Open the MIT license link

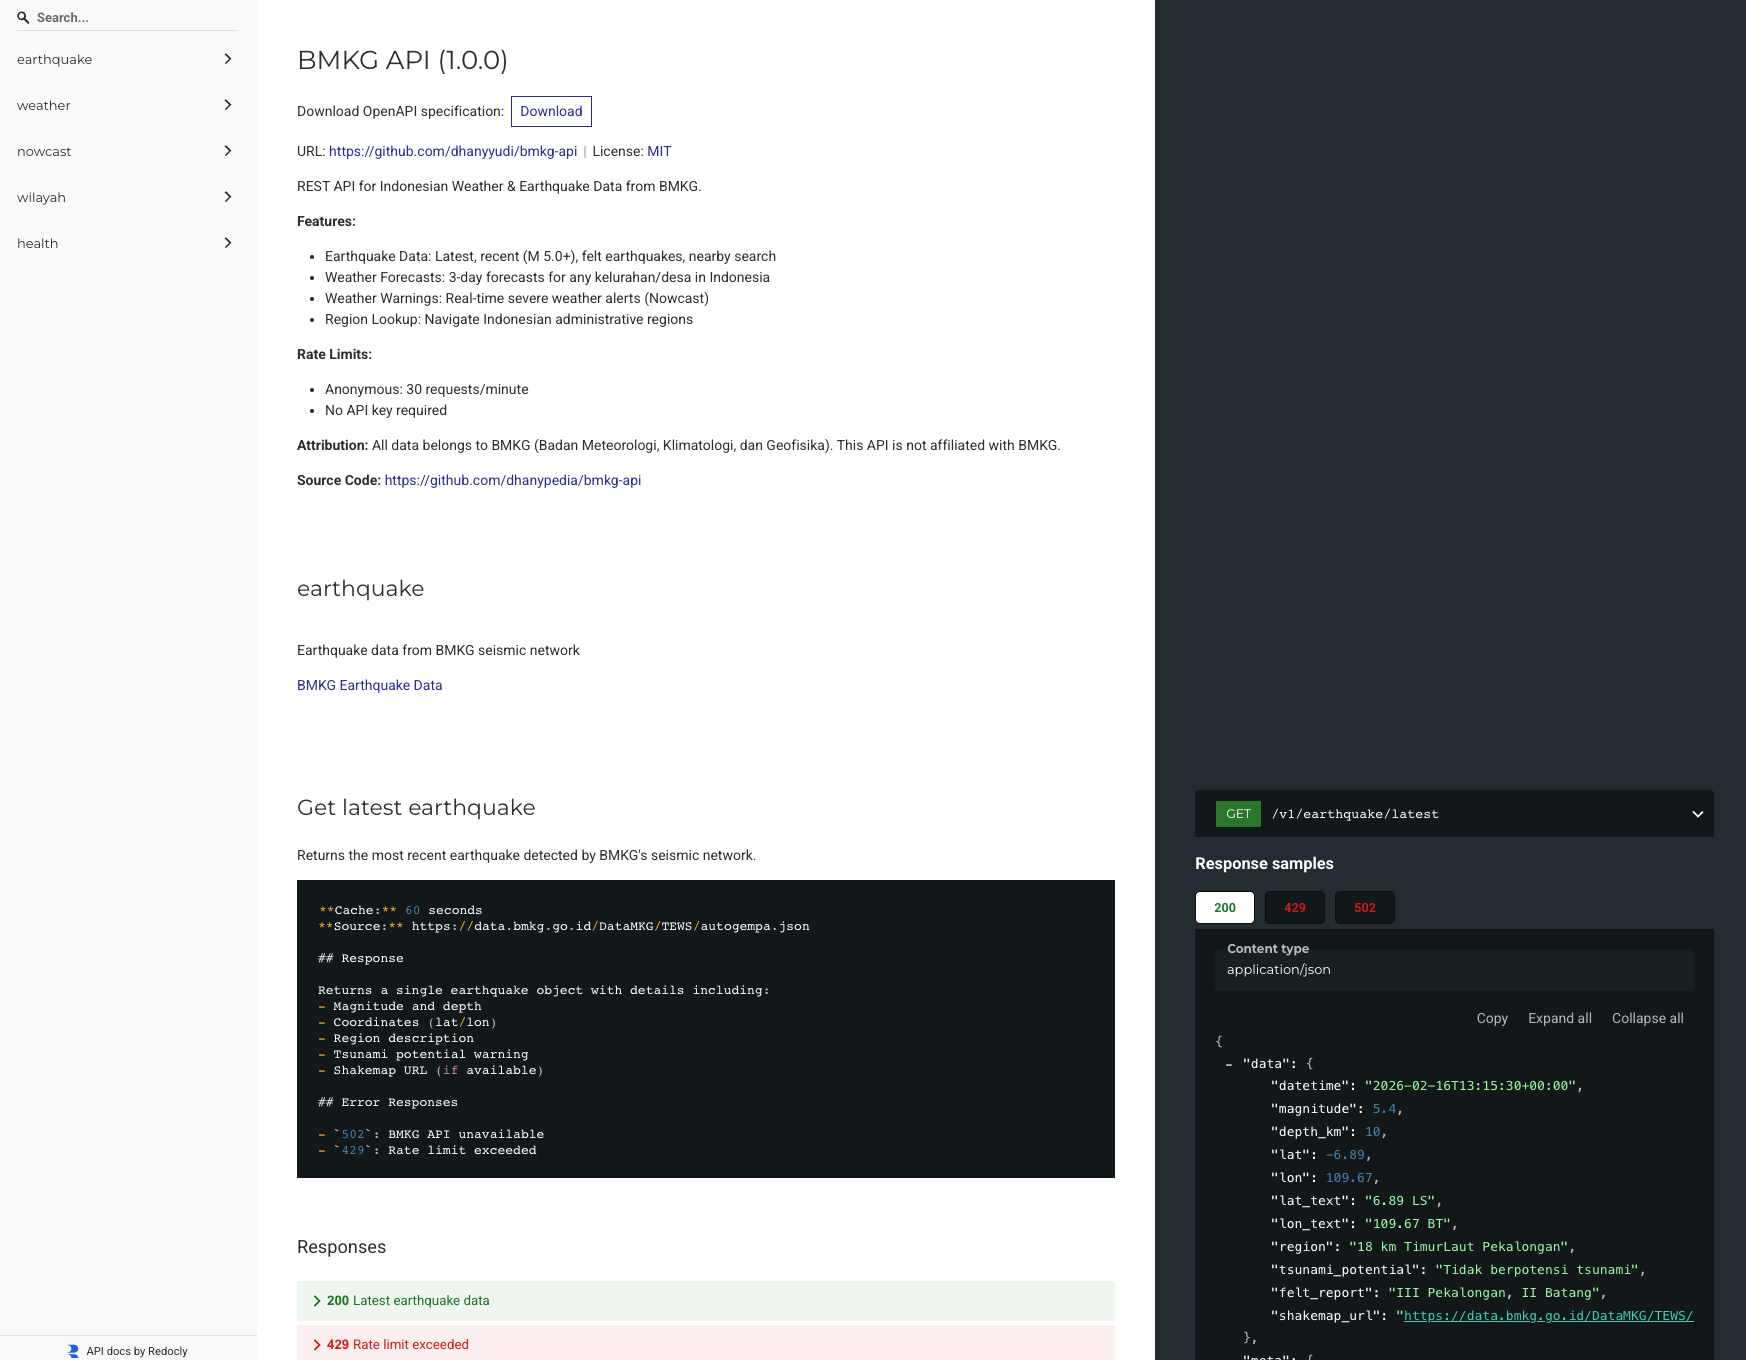pyautogui.click(x=659, y=151)
